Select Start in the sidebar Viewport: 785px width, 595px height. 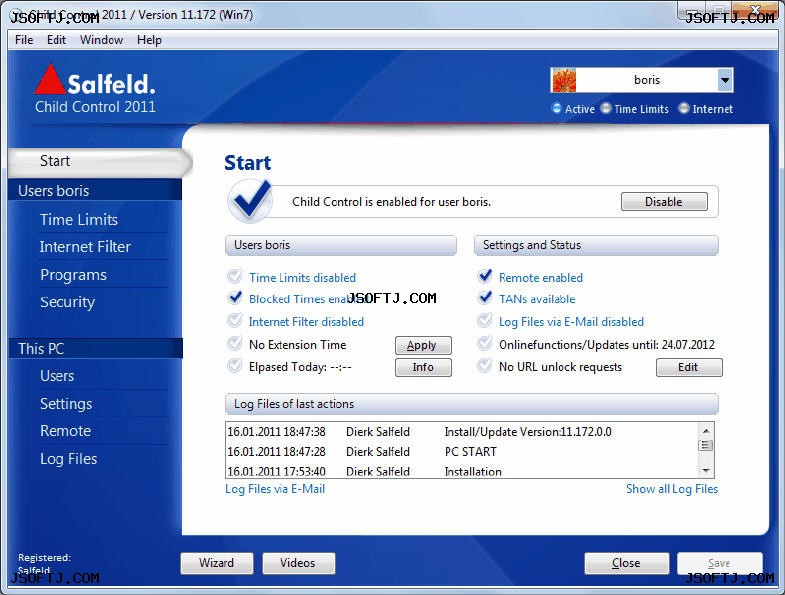100,161
